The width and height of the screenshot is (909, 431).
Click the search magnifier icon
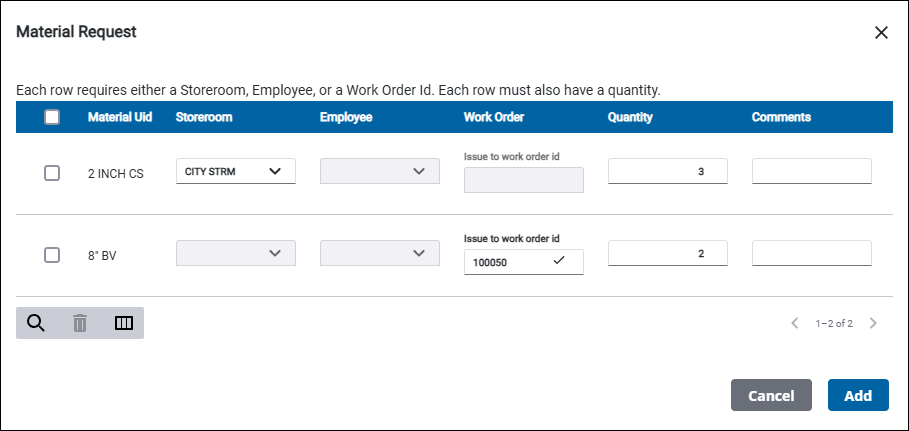(36, 323)
